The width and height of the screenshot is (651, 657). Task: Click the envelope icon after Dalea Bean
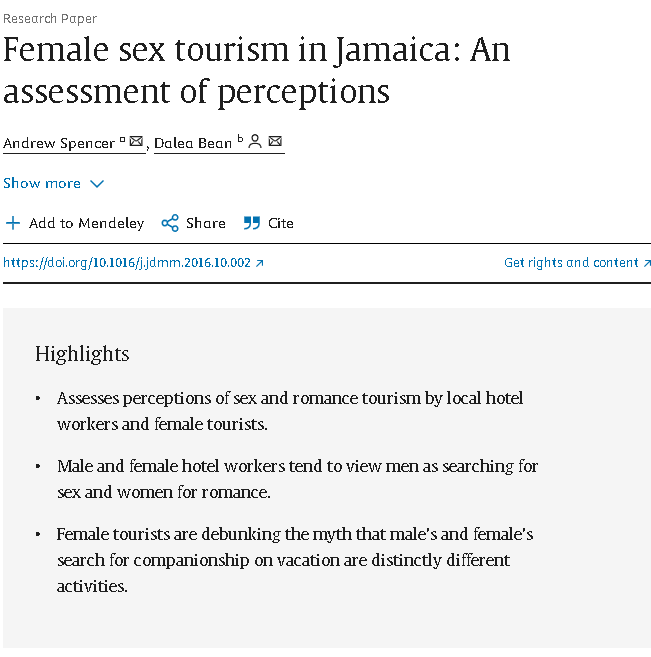275,141
